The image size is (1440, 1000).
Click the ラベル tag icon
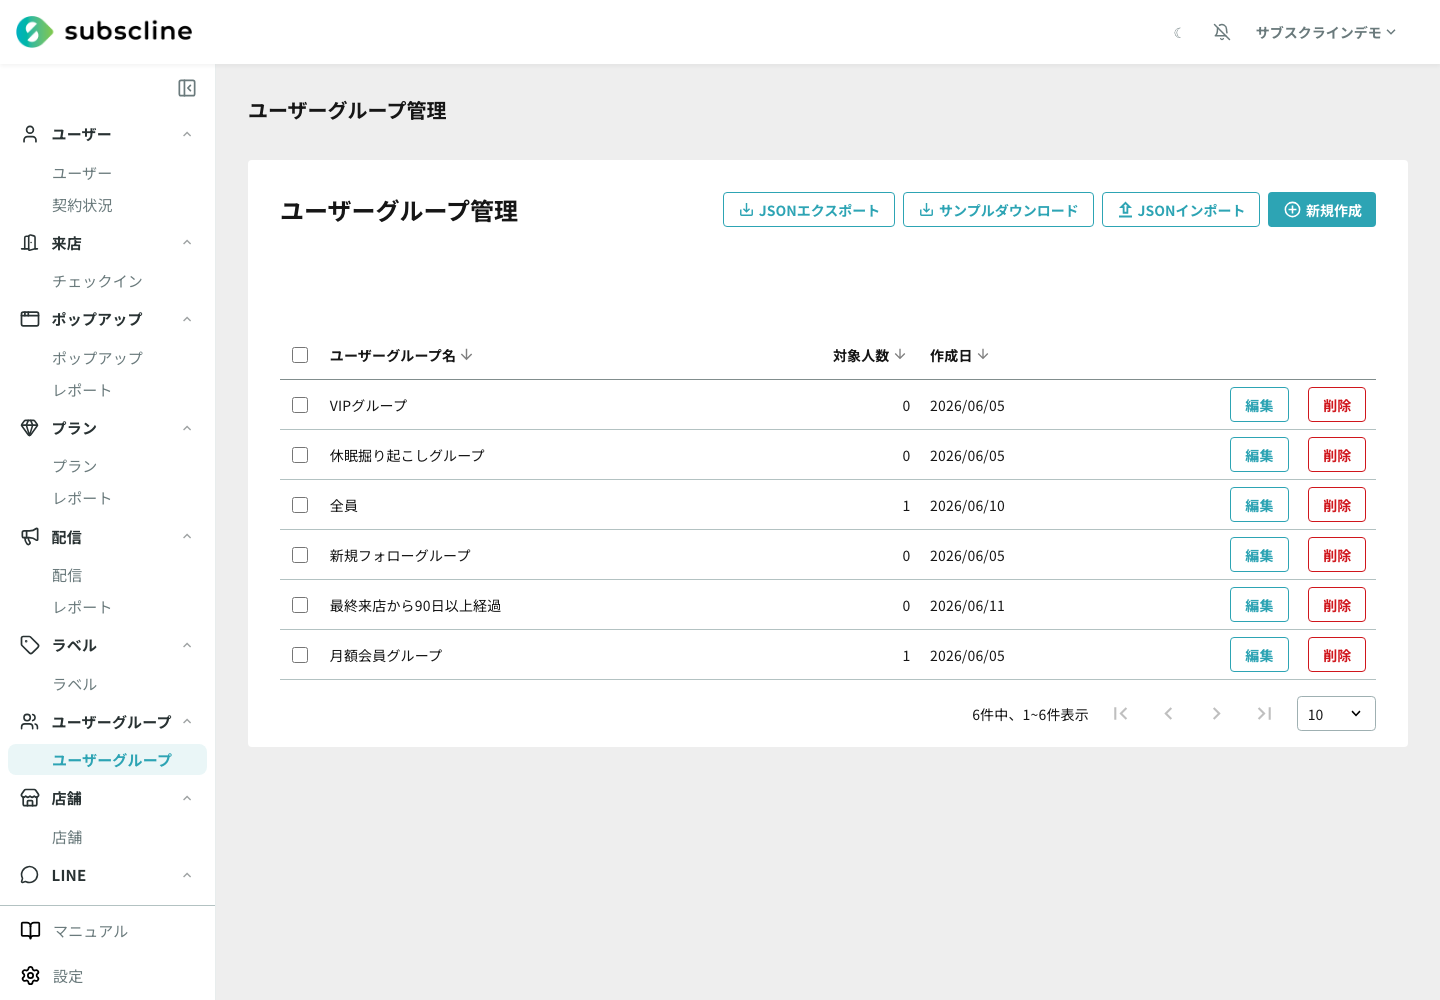pos(30,645)
